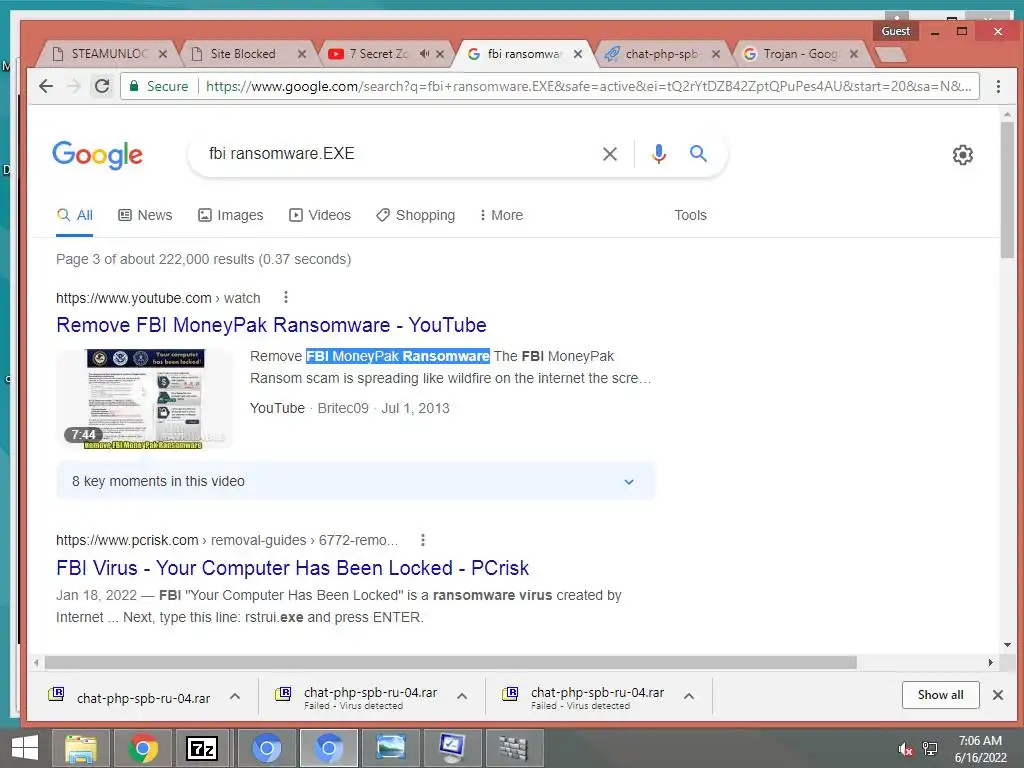This screenshot has width=1024, height=768.
Task: Open 7-Zip from taskbar
Action: pos(202,748)
